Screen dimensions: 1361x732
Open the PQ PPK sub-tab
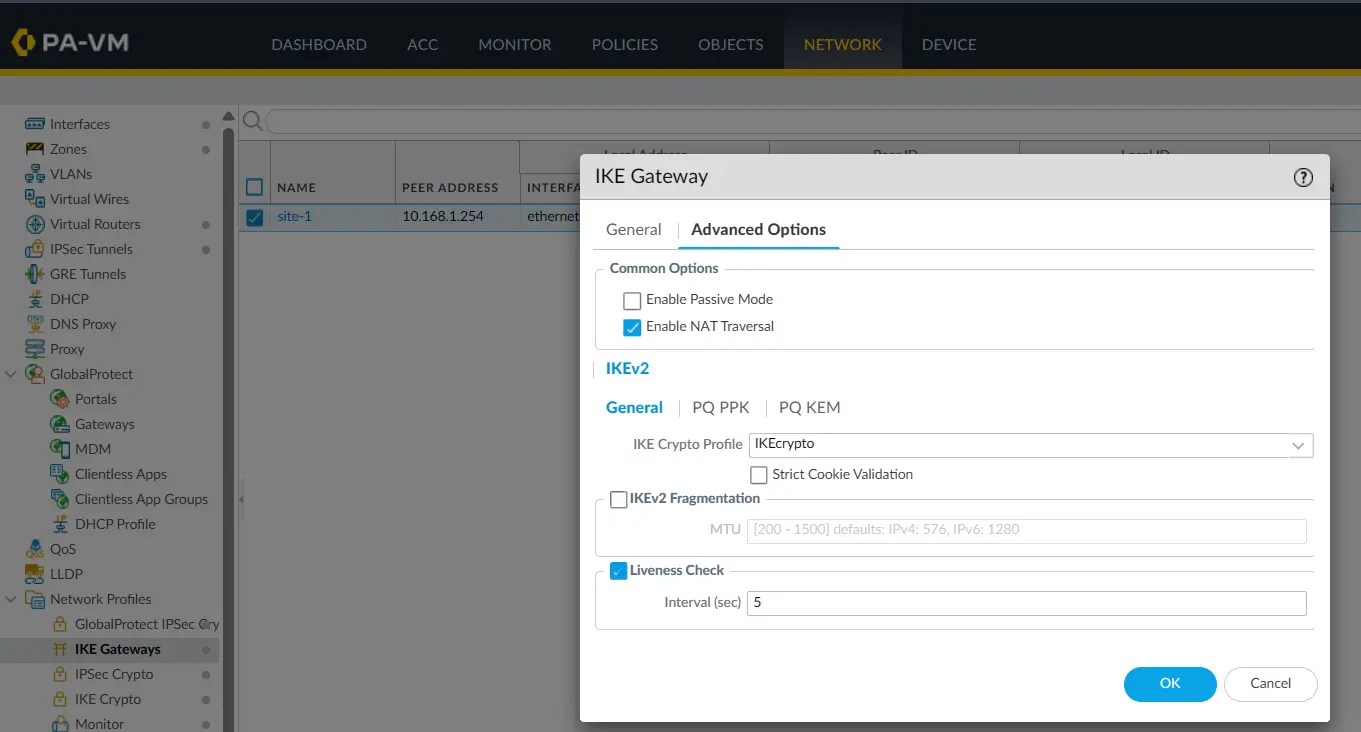[x=720, y=407]
